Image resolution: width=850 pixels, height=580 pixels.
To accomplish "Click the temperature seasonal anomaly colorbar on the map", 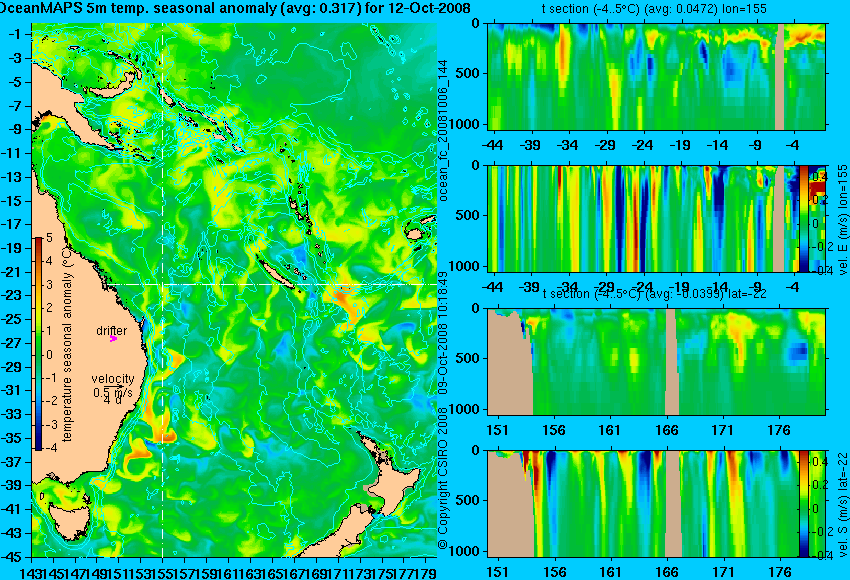I will (38, 343).
